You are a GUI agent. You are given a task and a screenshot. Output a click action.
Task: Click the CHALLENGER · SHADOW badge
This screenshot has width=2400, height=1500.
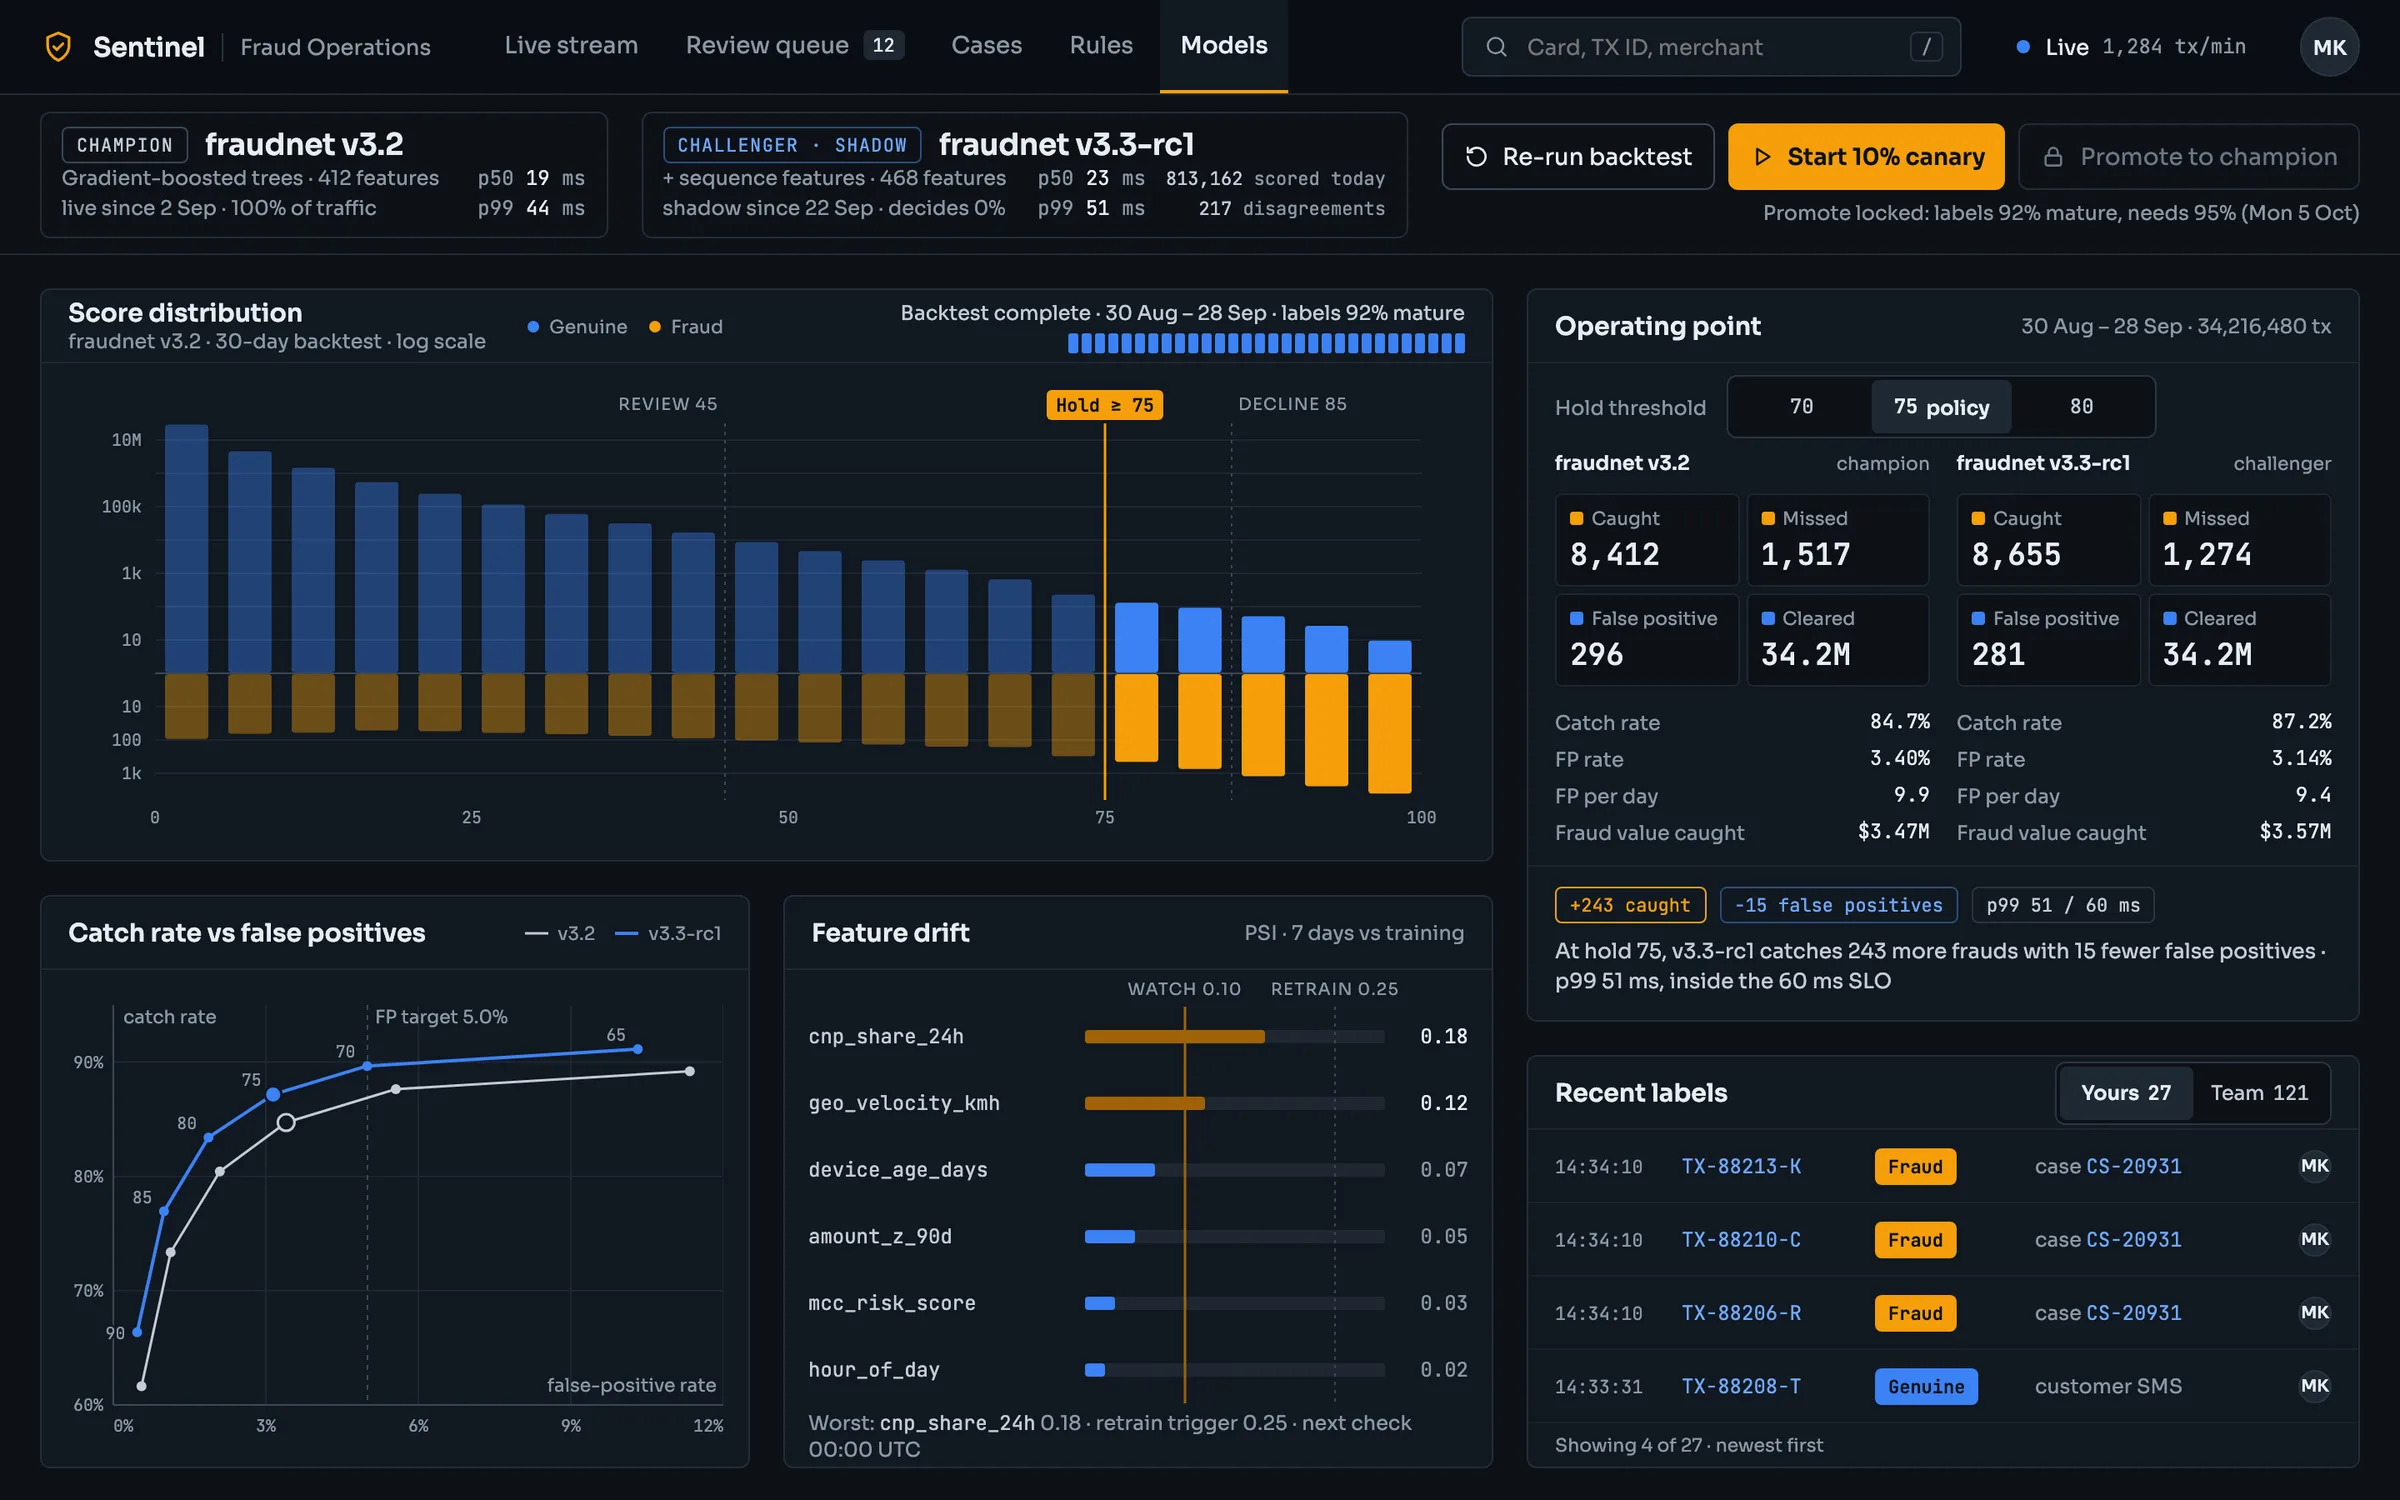[x=792, y=145]
